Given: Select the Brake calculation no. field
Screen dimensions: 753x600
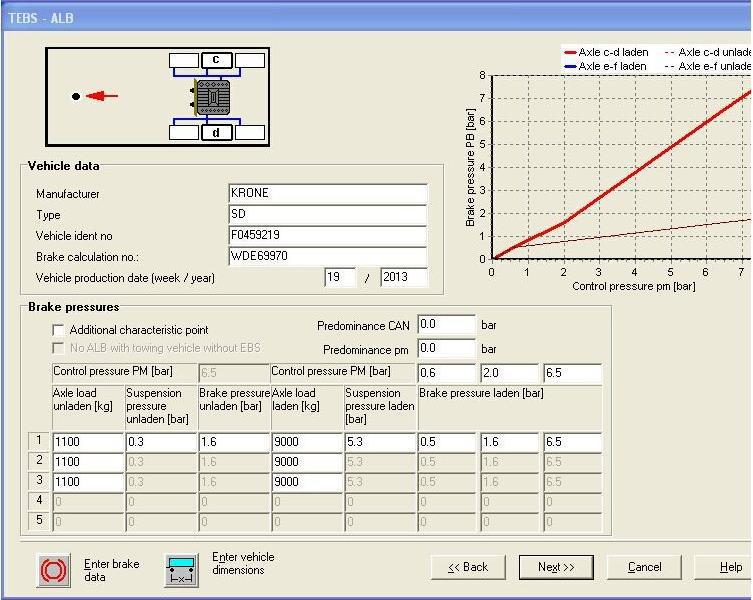Looking at the screenshot, I should [x=328, y=256].
